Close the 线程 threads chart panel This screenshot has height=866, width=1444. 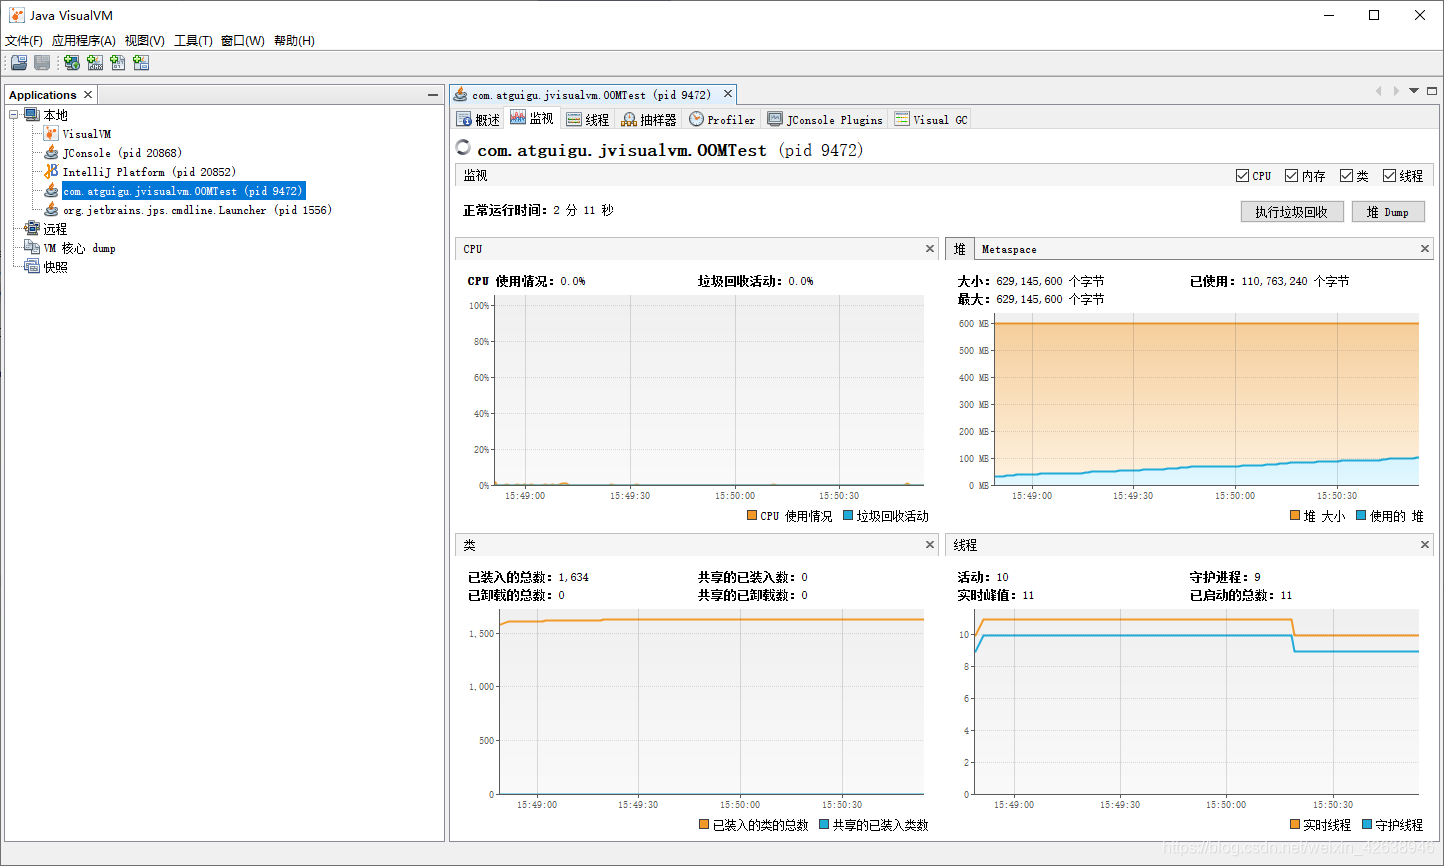click(1425, 544)
